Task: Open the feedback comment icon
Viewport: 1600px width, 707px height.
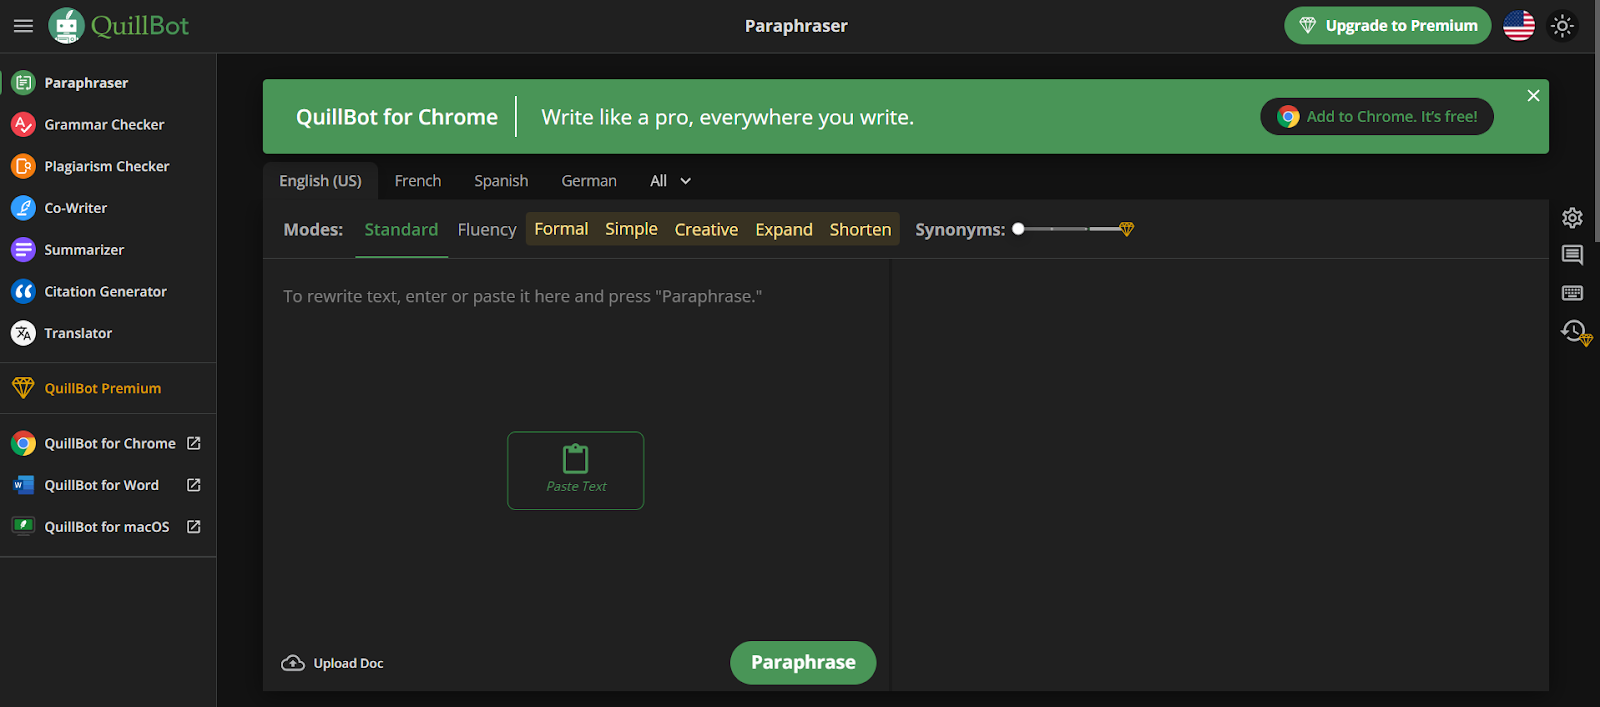Action: pos(1572,255)
